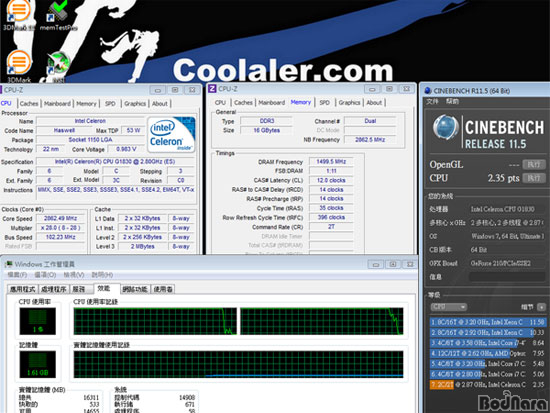Viewport: 550px width, 413px height.
Task: Select ranking entry 8C/16T 3.20 GHz Xeon
Action: [x=488, y=322]
